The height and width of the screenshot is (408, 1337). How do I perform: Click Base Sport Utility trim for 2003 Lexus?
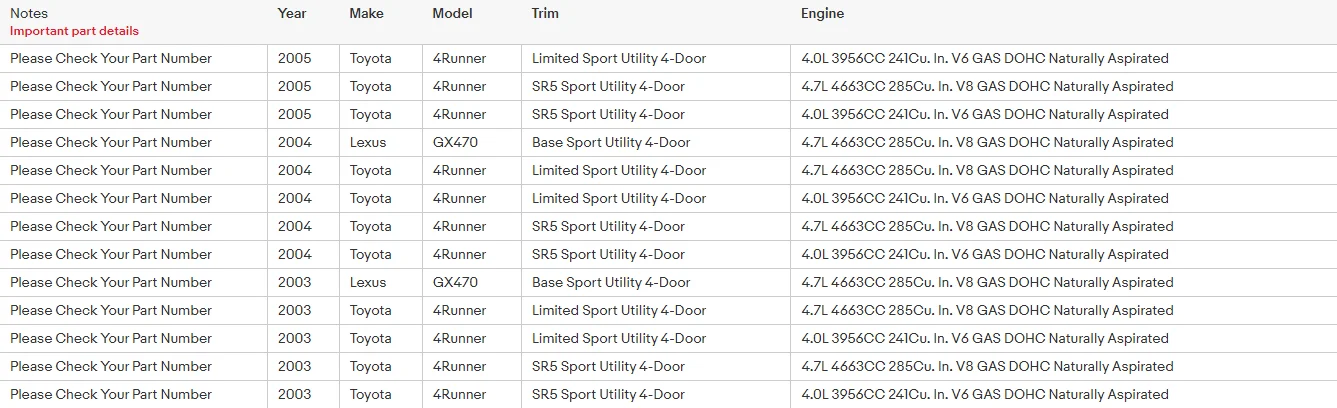pyautogui.click(x=611, y=282)
